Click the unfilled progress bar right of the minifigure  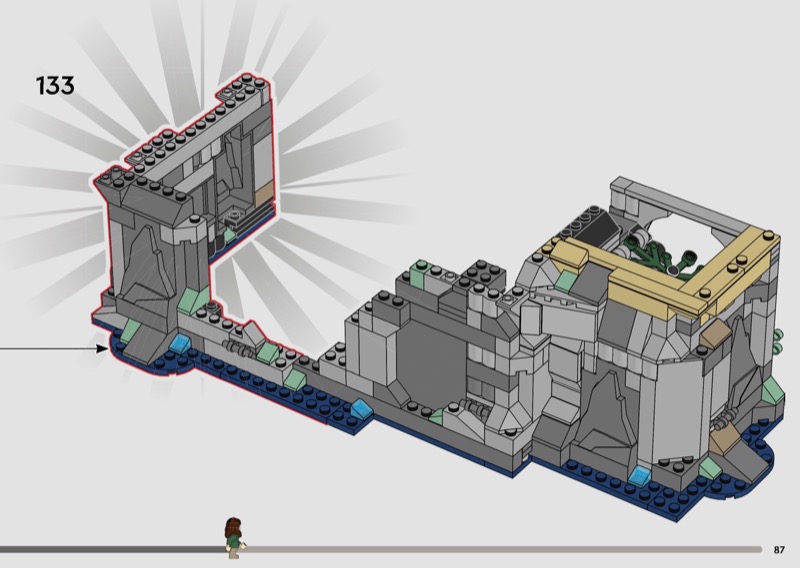click(500, 548)
